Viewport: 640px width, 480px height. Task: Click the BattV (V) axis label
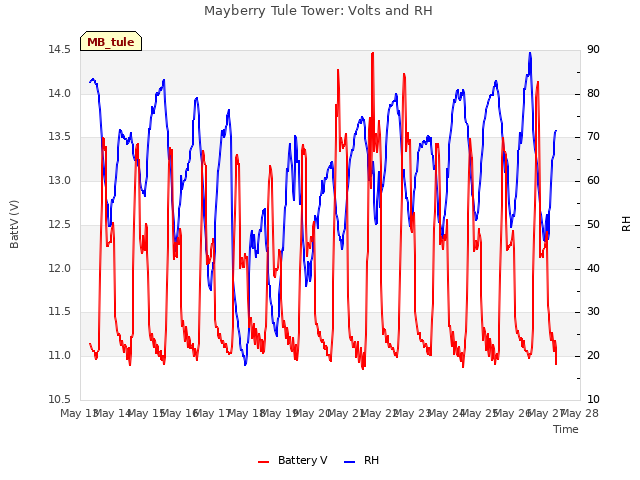[14, 224]
